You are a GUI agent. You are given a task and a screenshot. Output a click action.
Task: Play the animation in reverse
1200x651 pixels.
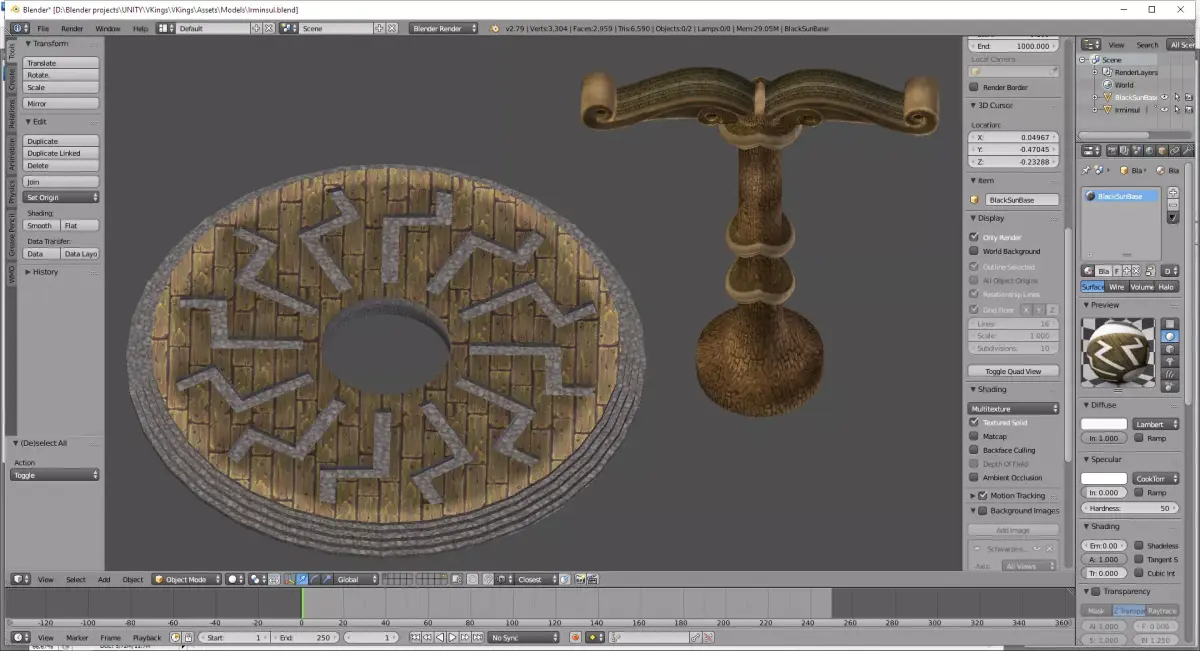440,637
